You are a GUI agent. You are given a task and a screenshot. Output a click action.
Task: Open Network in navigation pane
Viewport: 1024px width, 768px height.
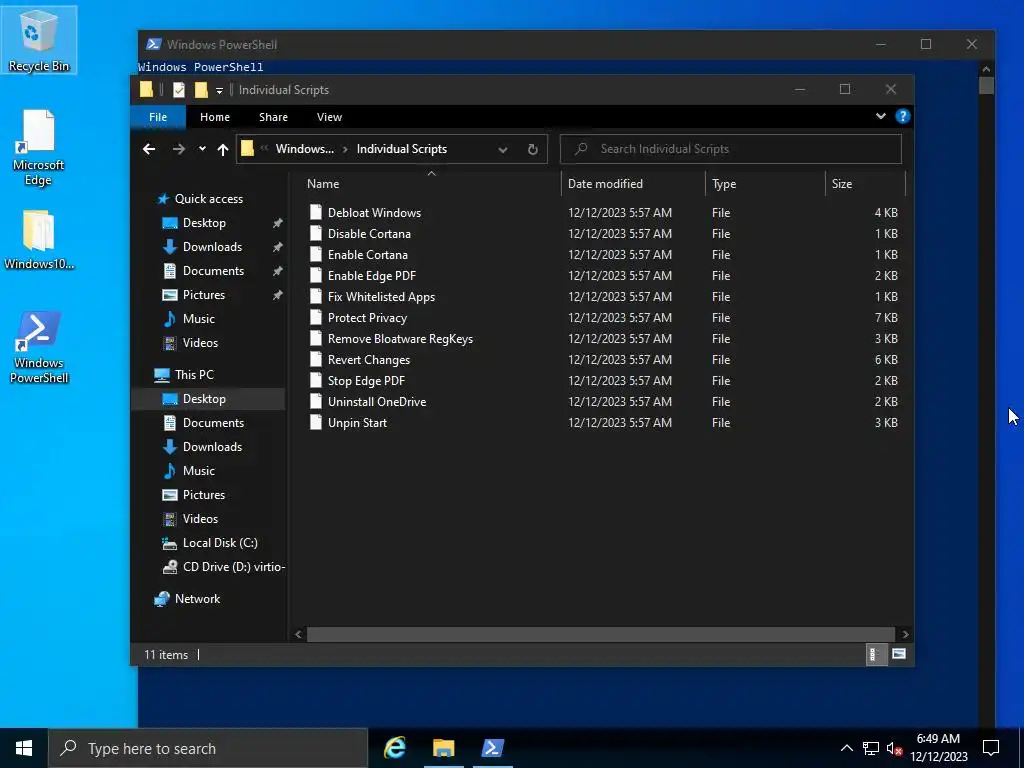(x=197, y=598)
